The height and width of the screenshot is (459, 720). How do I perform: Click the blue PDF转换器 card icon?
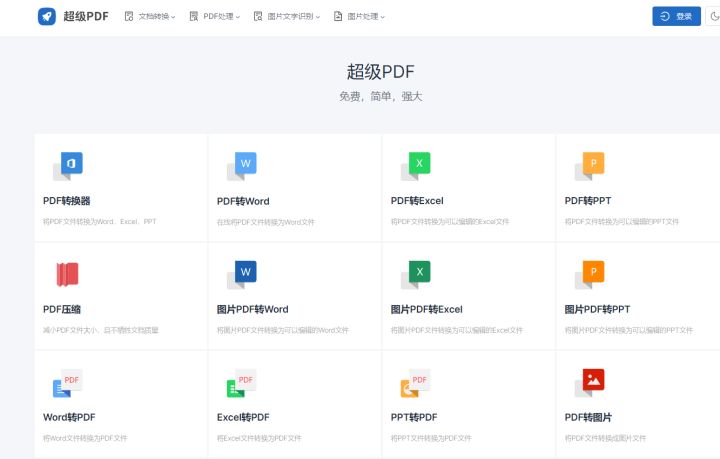(68, 166)
